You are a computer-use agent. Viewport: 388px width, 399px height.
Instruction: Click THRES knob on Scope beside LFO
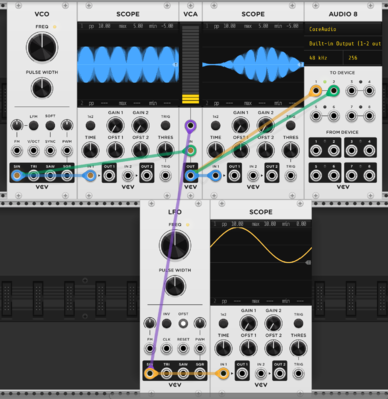[x=298, y=348]
